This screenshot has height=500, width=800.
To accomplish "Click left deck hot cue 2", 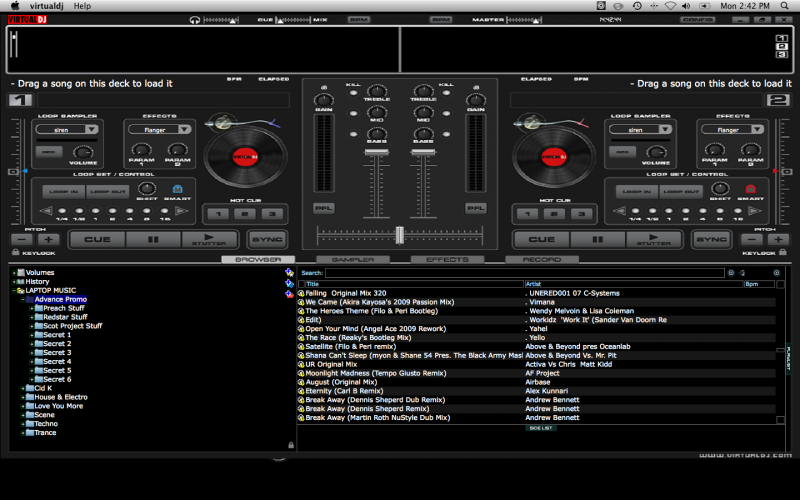I will tap(245, 214).
